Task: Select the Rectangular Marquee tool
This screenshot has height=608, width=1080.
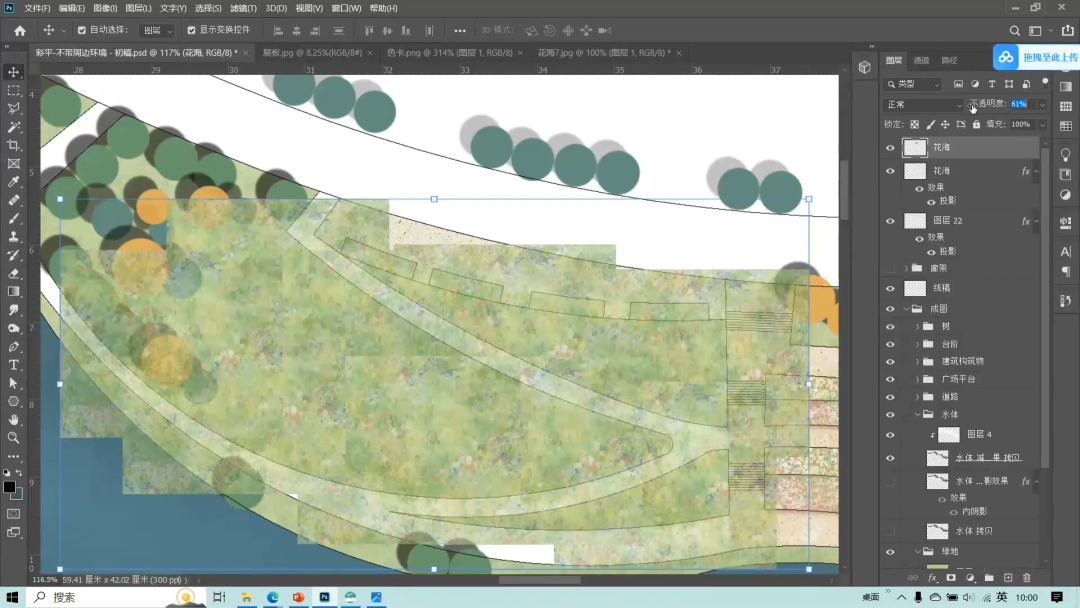Action: [x=13, y=90]
